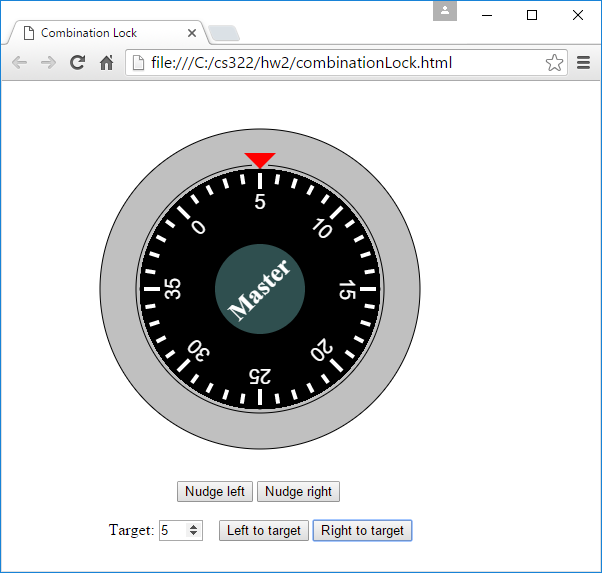602x573 pixels.
Task: Decrease Target value with down stepper
Action: (194, 534)
